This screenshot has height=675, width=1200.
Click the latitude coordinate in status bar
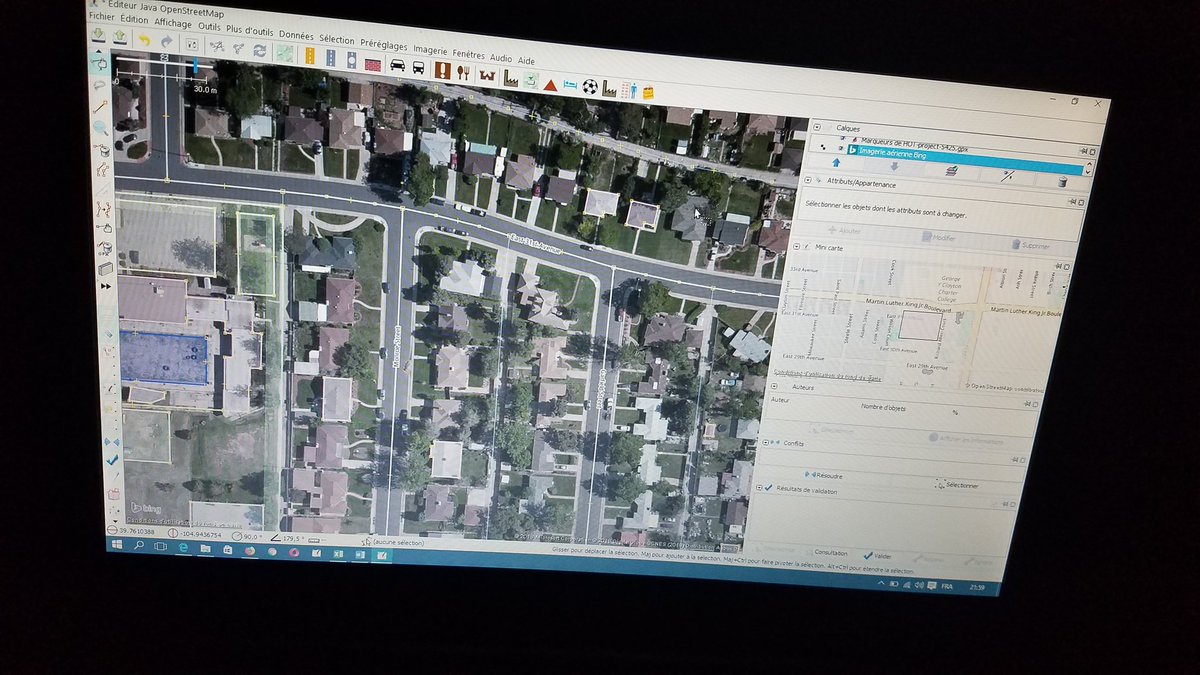click(137, 531)
